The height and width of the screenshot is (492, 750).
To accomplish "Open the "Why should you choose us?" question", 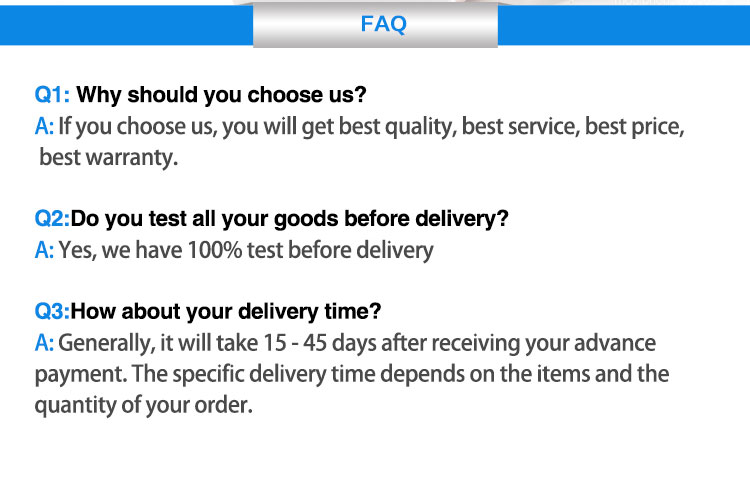I will click(x=221, y=96).
